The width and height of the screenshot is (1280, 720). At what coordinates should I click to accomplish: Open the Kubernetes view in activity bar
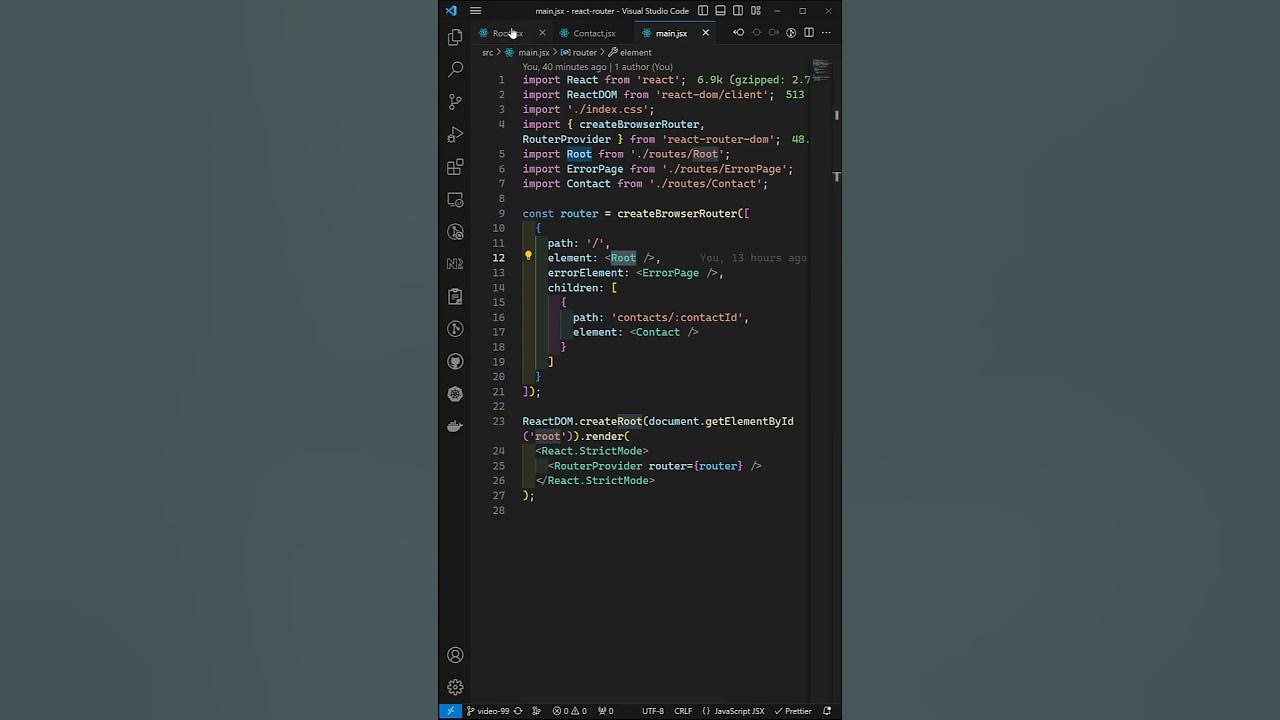(455, 394)
